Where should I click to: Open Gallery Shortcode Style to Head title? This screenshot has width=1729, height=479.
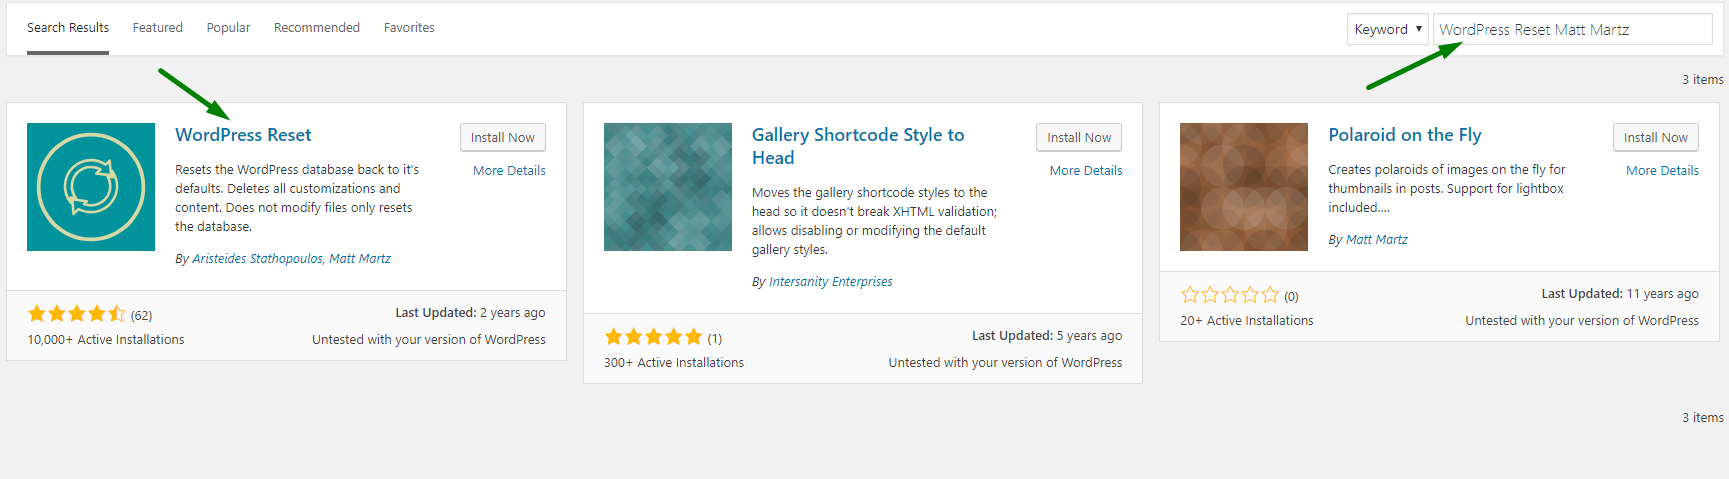tap(858, 146)
